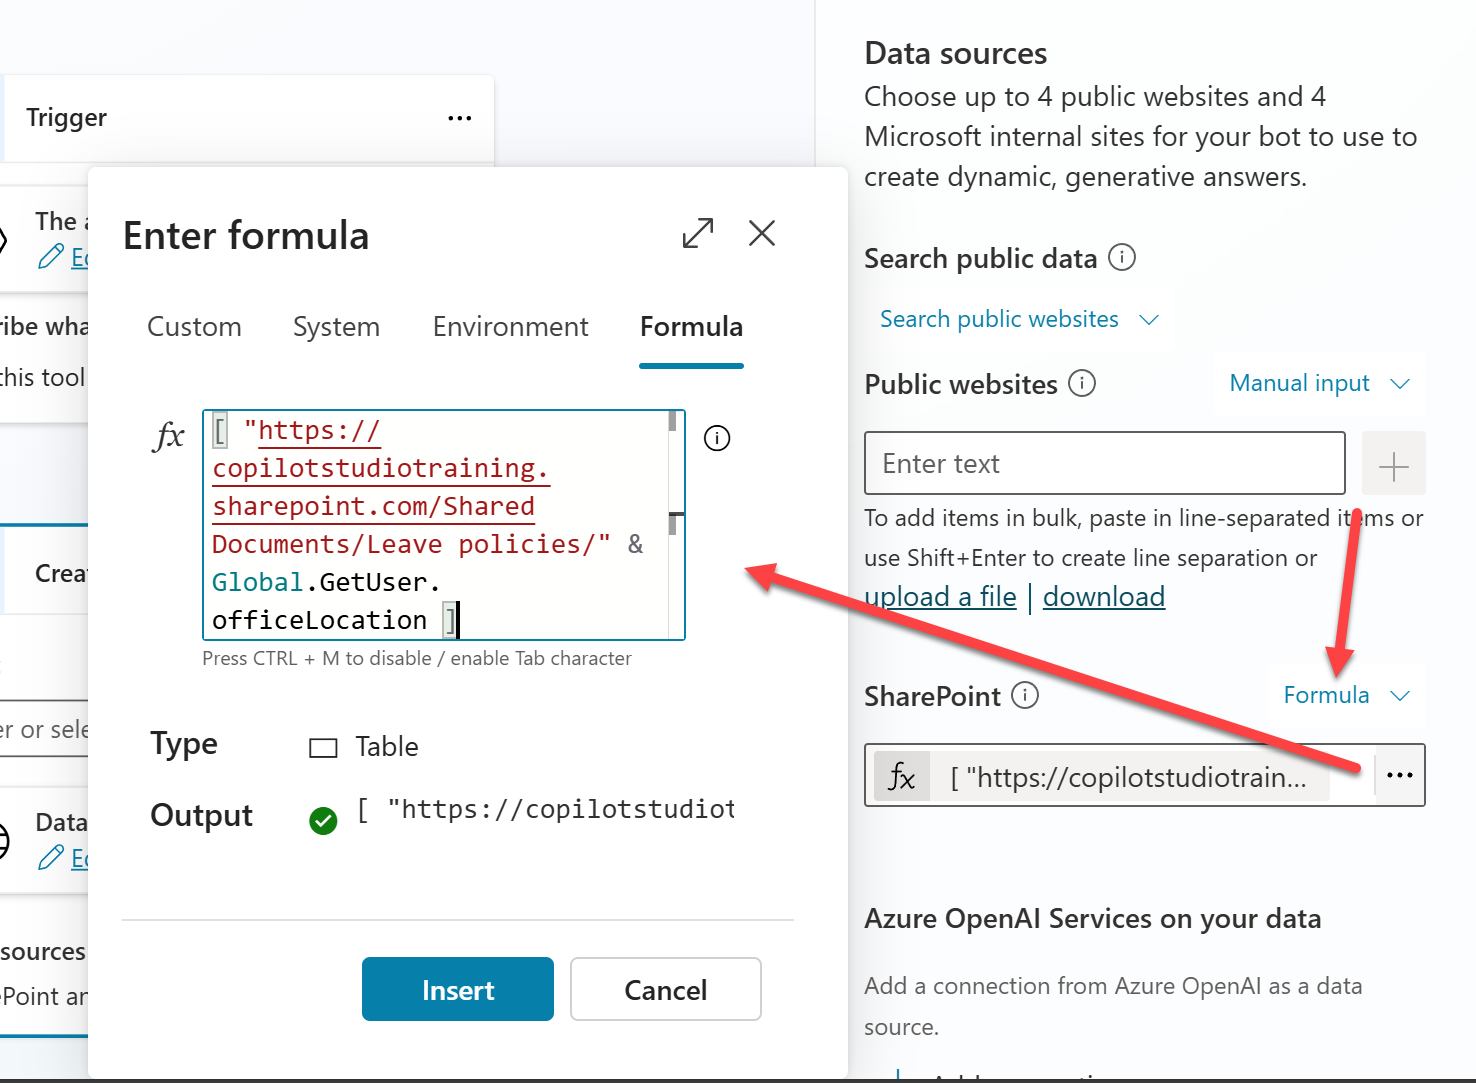The image size is (1476, 1083).
Task: Select the Environment tab
Action: point(510,327)
